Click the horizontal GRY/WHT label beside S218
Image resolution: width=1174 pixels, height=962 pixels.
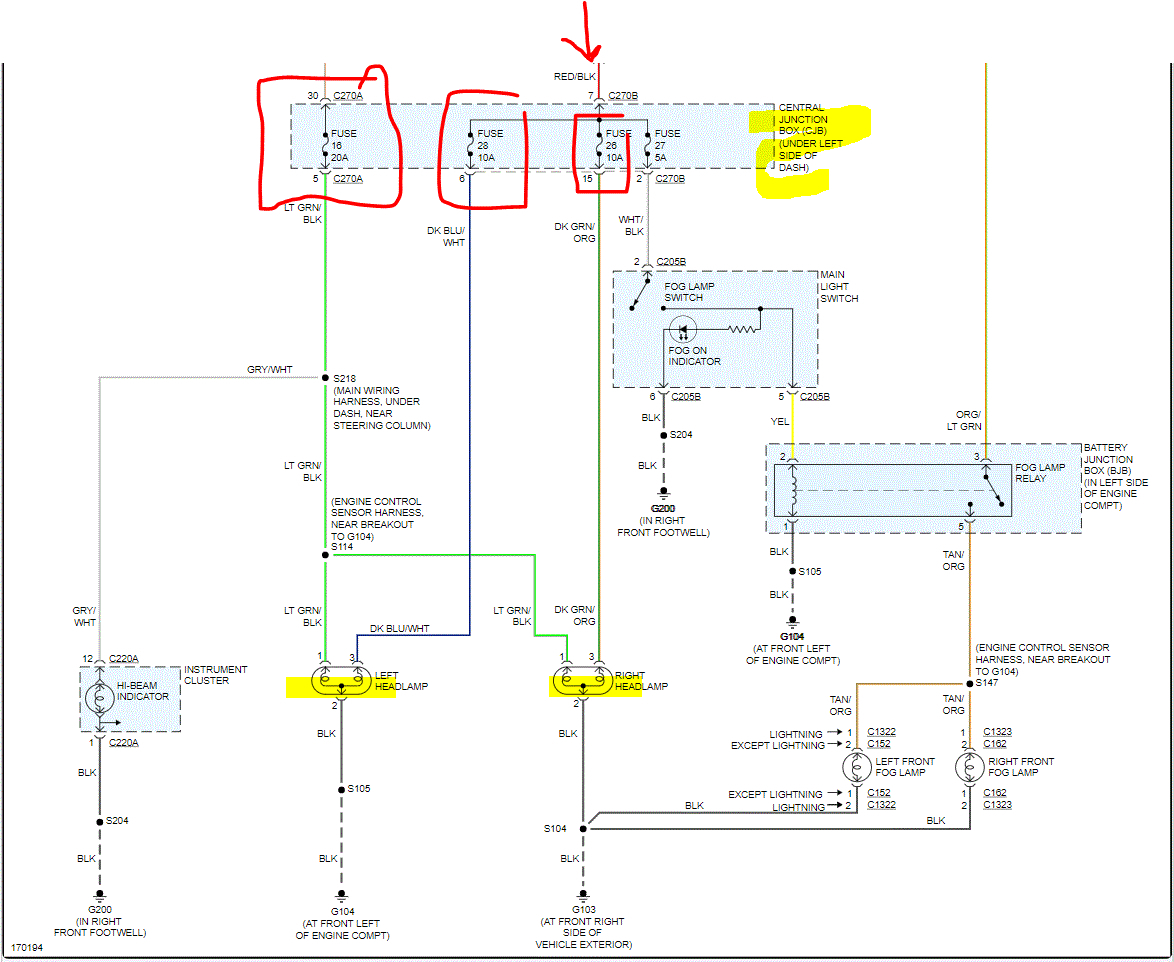(270, 369)
